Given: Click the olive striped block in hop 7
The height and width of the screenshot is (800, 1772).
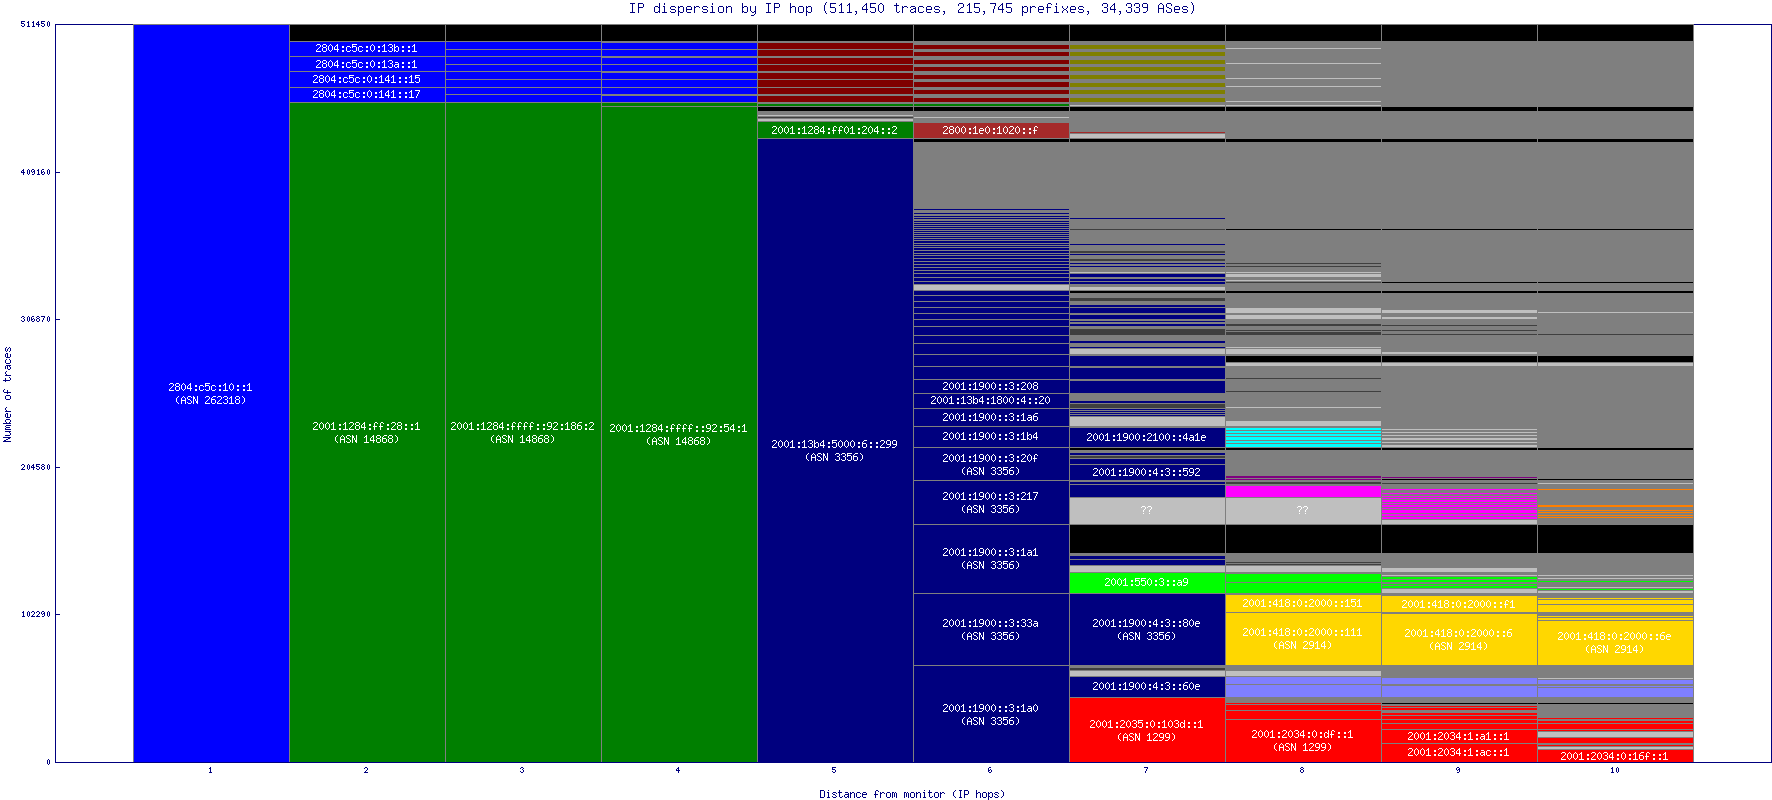Looking at the screenshot, I should pyautogui.click(x=1147, y=73).
